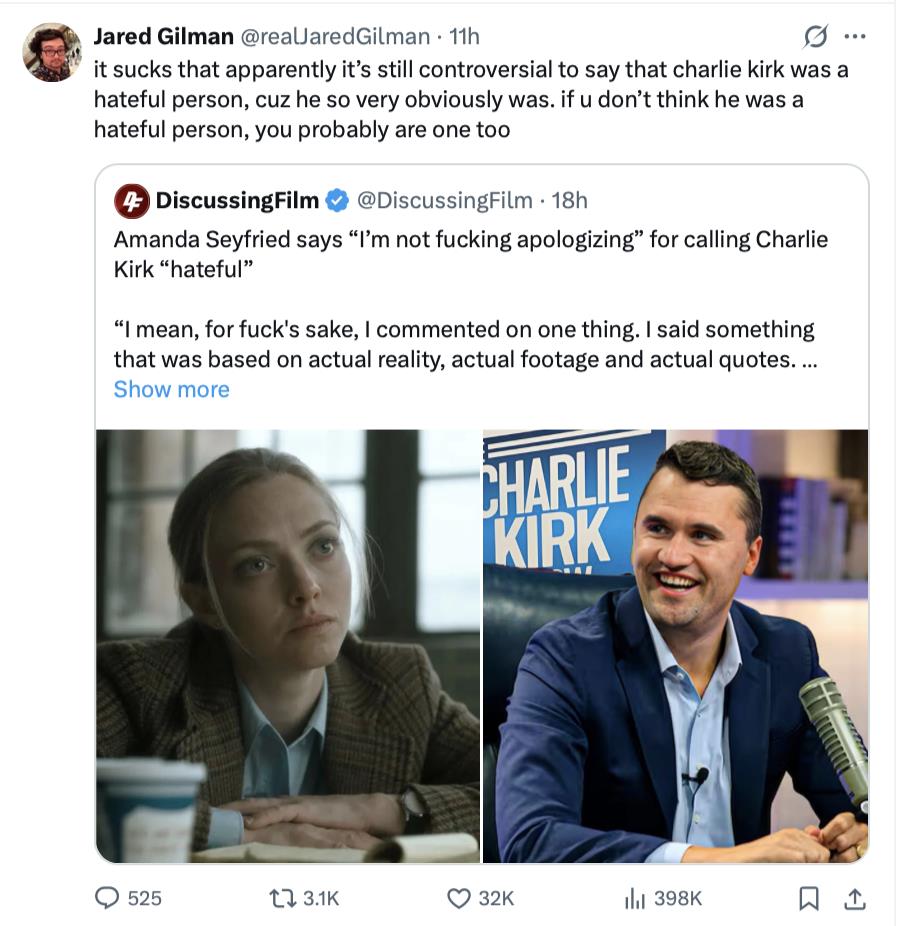918x926 pixels.
Task: Click the blue verified badge beside DiscussingFilm
Action: (x=338, y=200)
